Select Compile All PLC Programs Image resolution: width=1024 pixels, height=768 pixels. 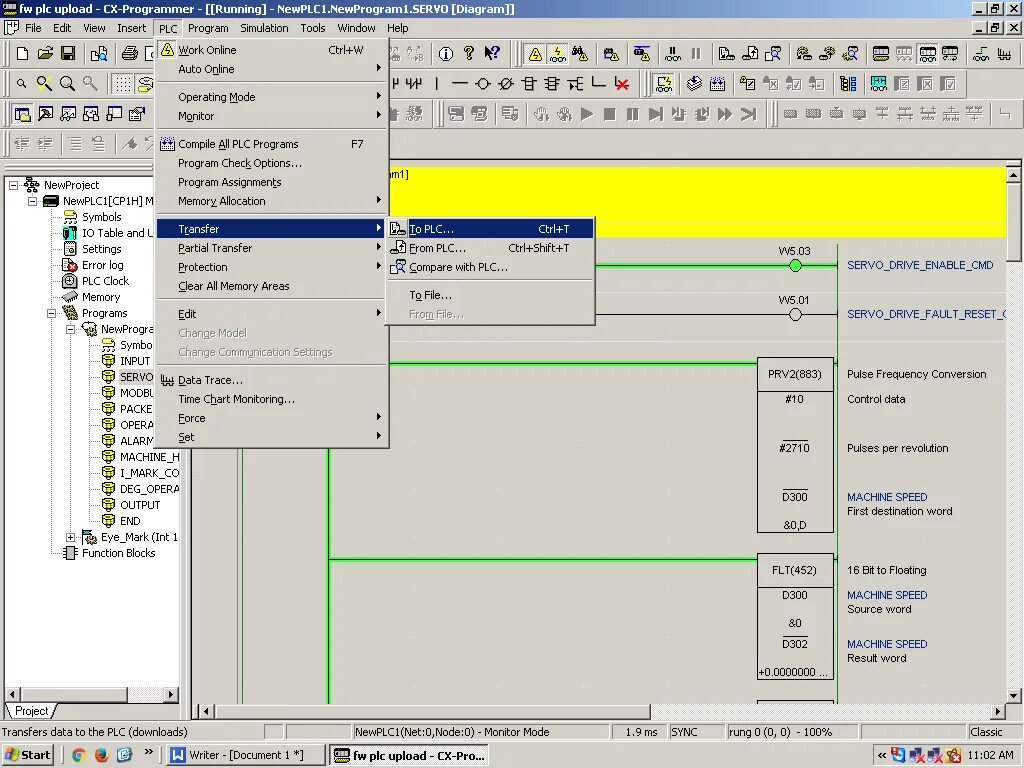tap(272, 144)
